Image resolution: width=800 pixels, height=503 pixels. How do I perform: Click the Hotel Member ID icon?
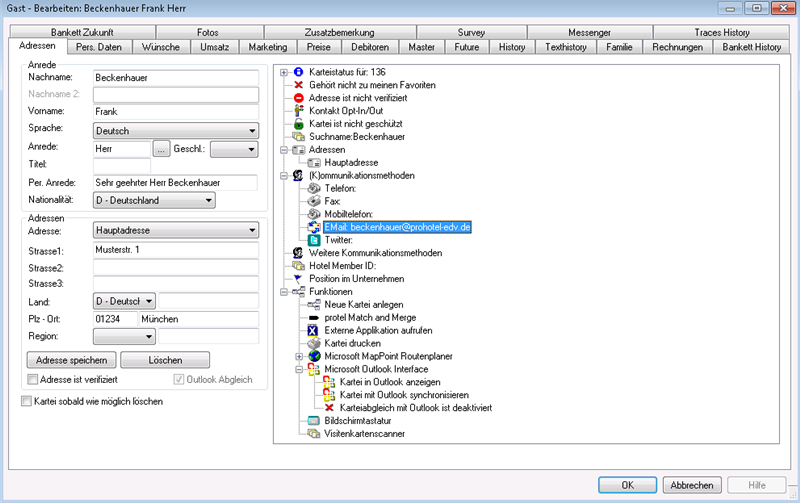click(x=298, y=266)
